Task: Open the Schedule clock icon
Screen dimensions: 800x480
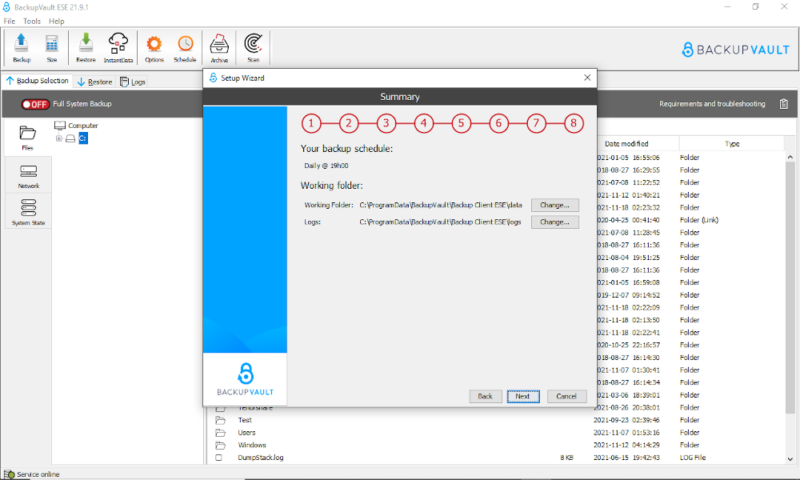Action: click(185, 47)
